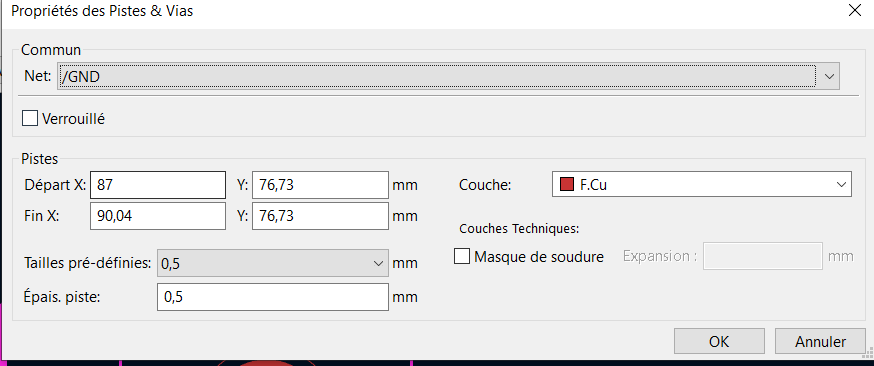Screen dimensions: 874x366
Task: Enable the Verrouillé checkbox
Action: [x=30, y=119]
